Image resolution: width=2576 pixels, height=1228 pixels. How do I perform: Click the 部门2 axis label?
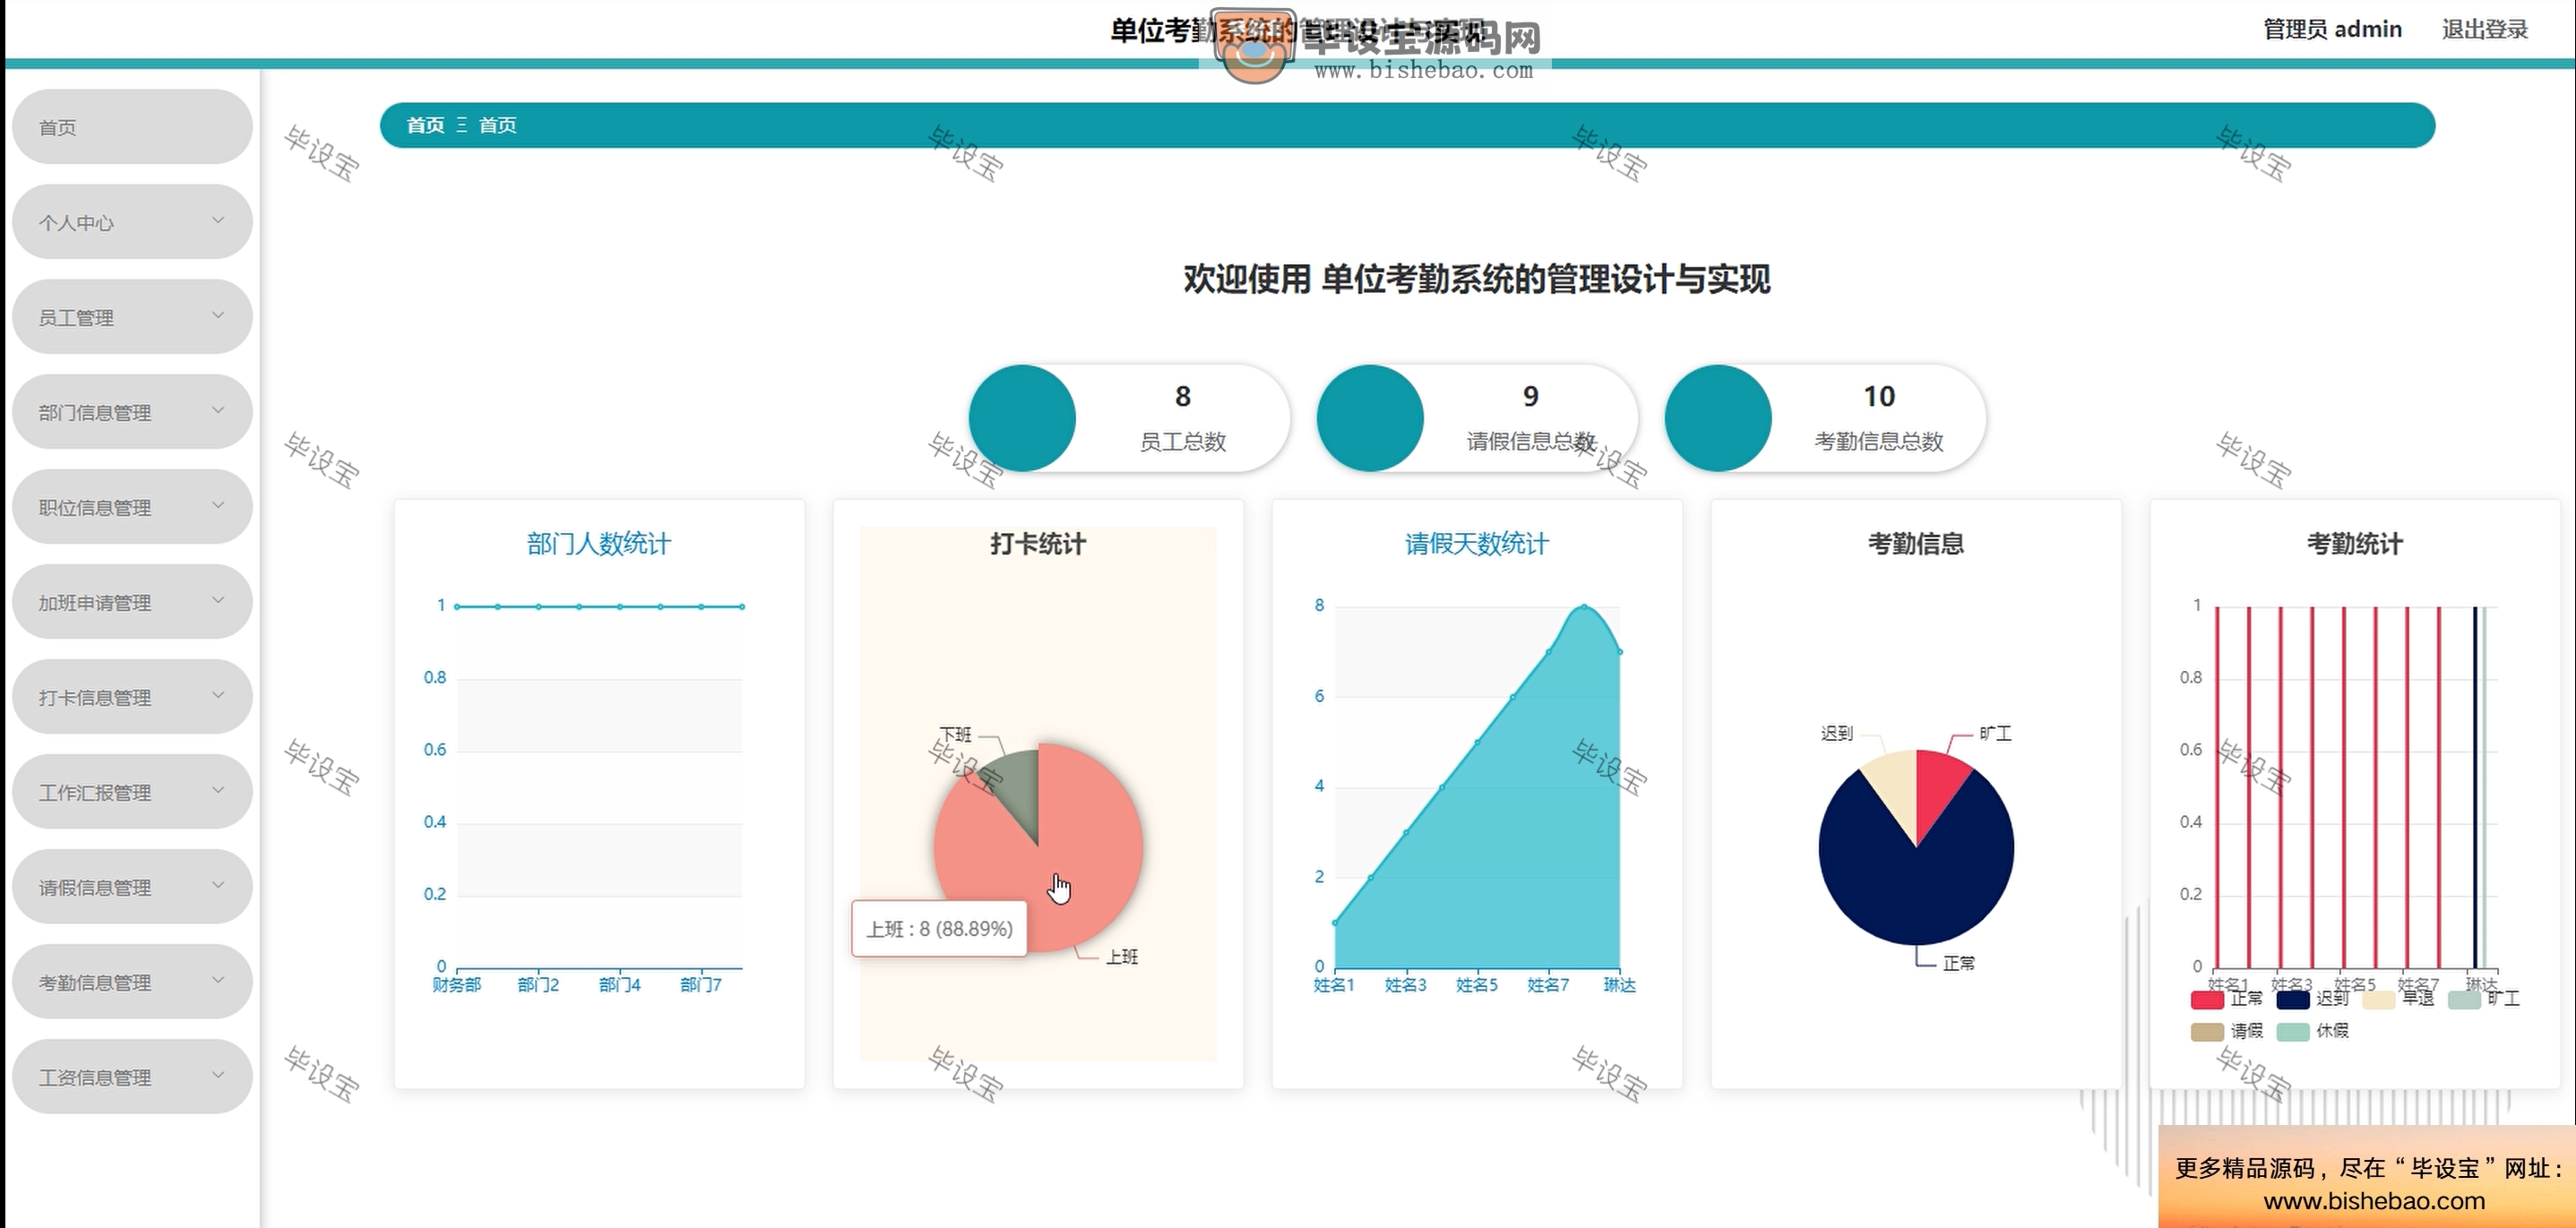pos(538,985)
